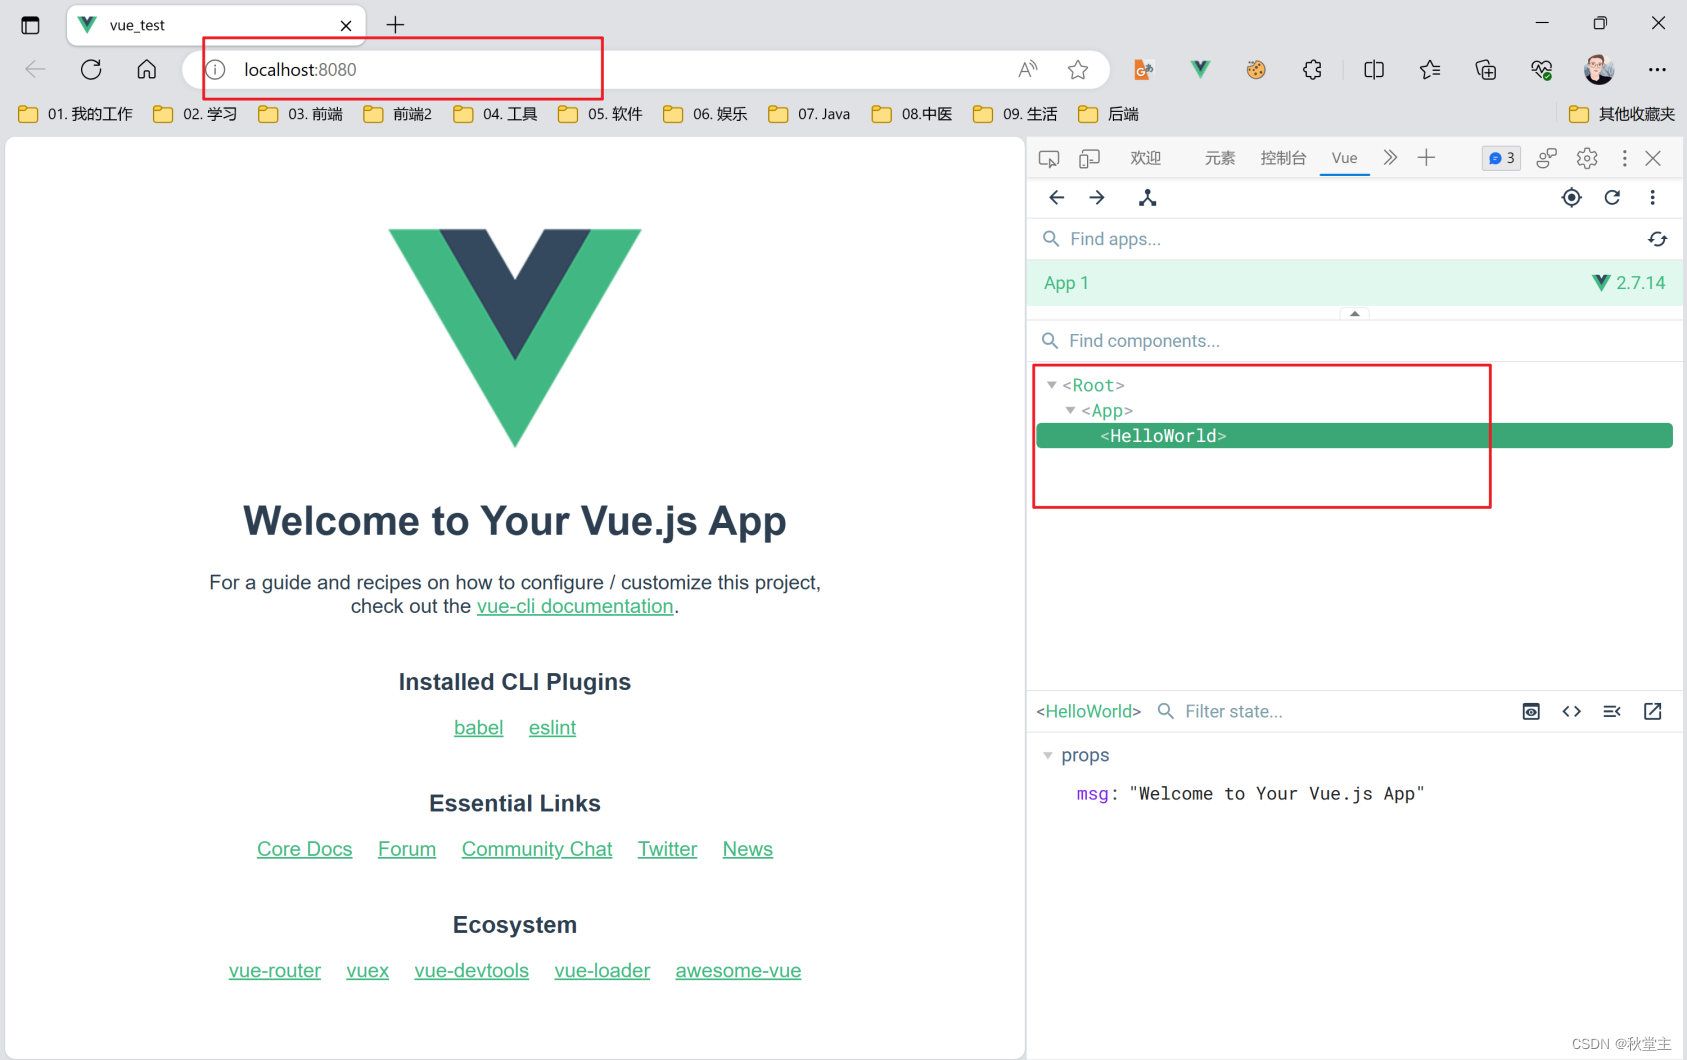This screenshot has height=1060, width=1687.
Task: Select the HelloWorld component in tree
Action: [1354, 436]
